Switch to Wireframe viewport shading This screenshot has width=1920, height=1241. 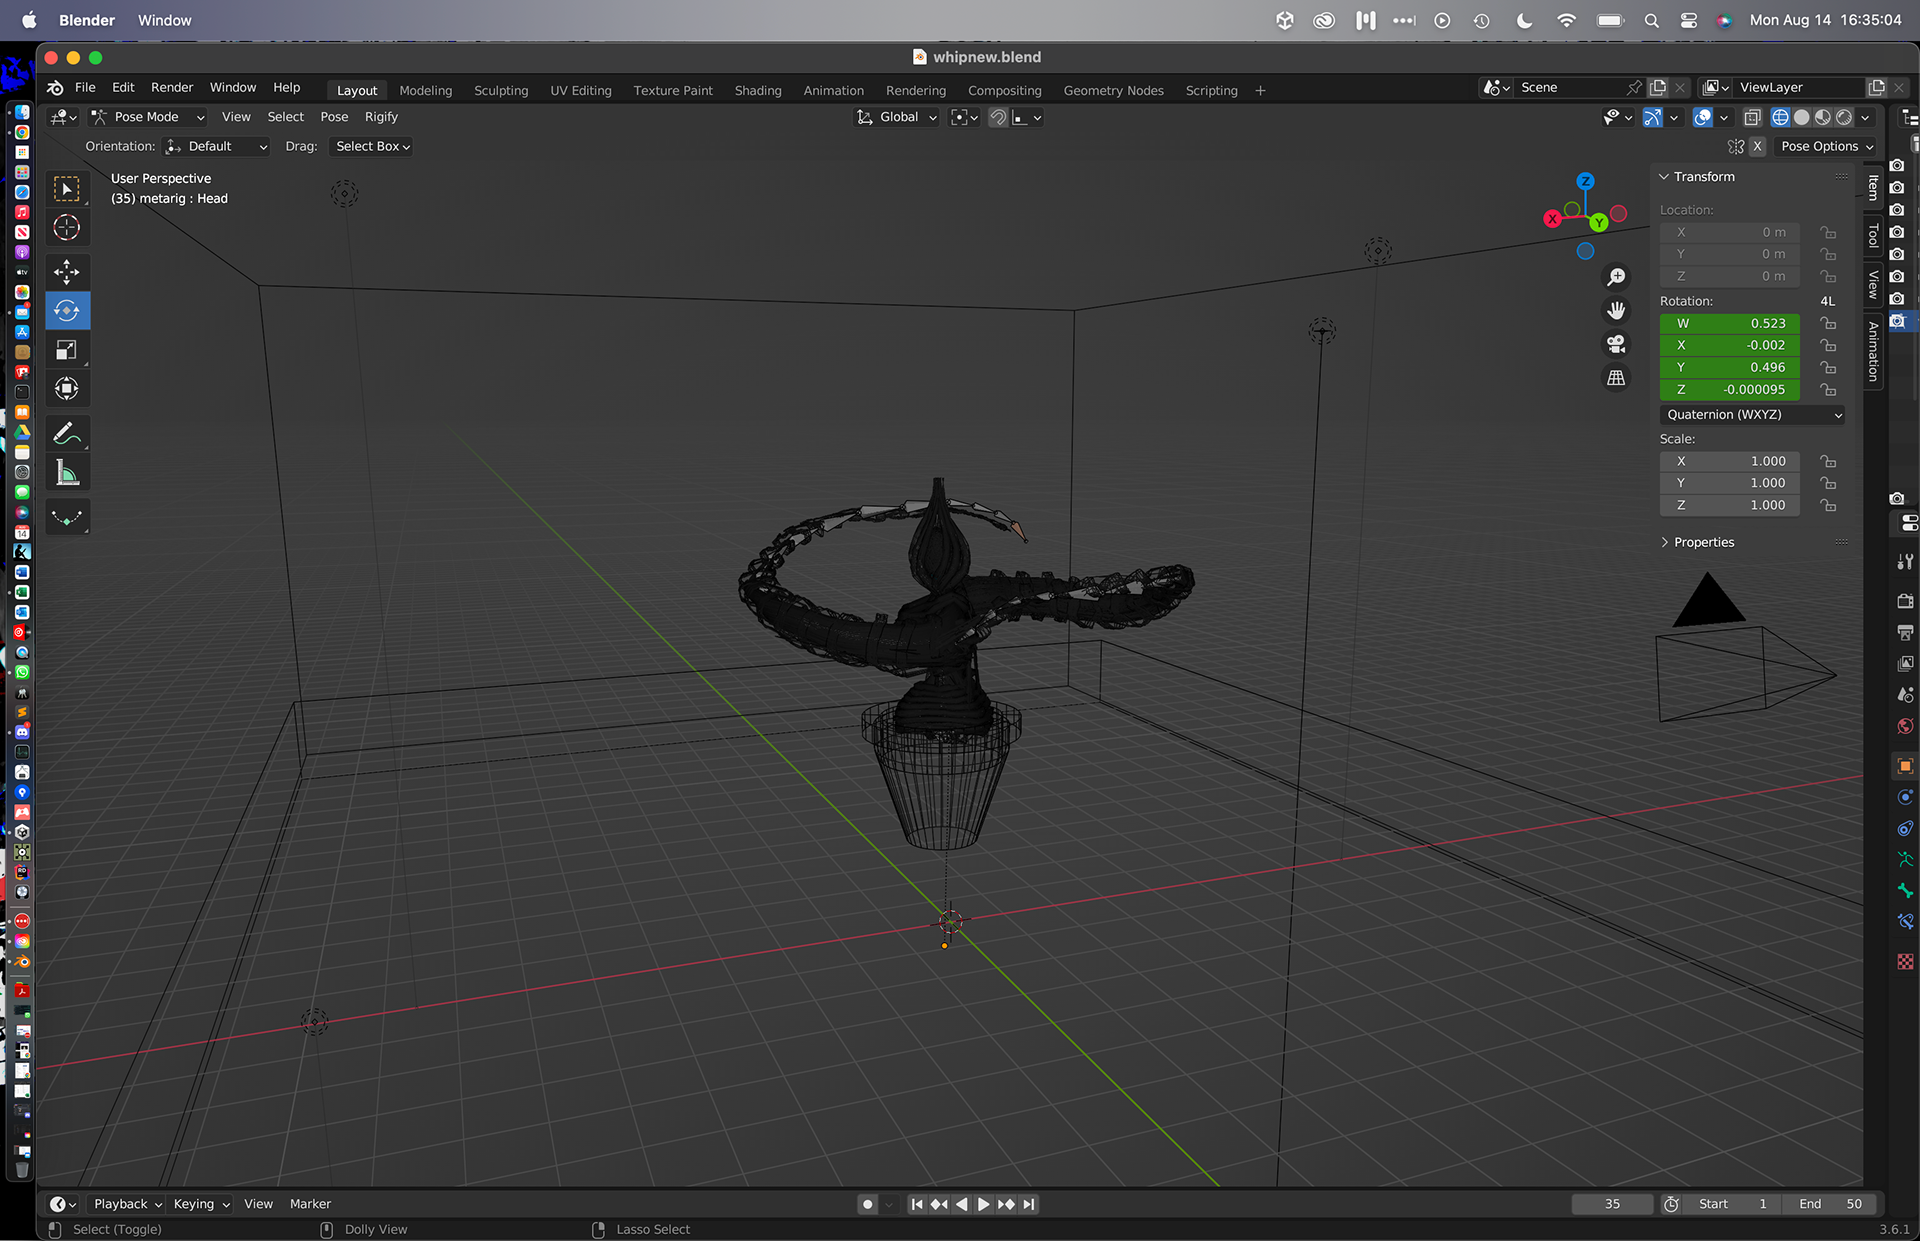click(x=1781, y=117)
